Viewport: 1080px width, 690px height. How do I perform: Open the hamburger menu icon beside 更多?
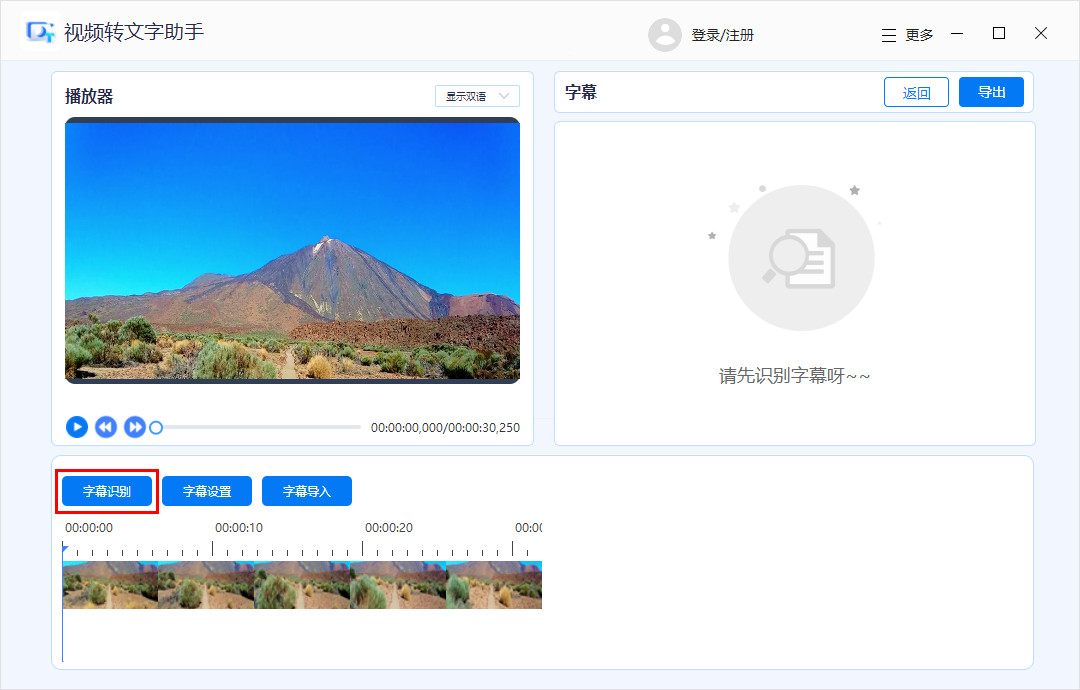pos(888,34)
